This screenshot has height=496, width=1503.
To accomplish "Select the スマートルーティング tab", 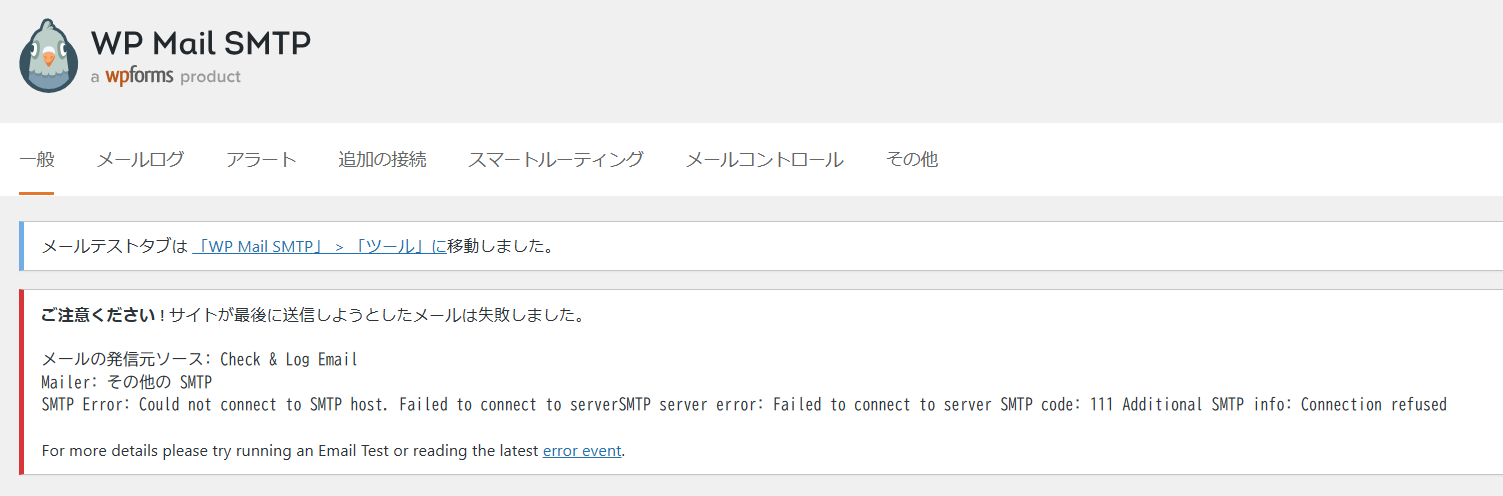I will [556, 160].
